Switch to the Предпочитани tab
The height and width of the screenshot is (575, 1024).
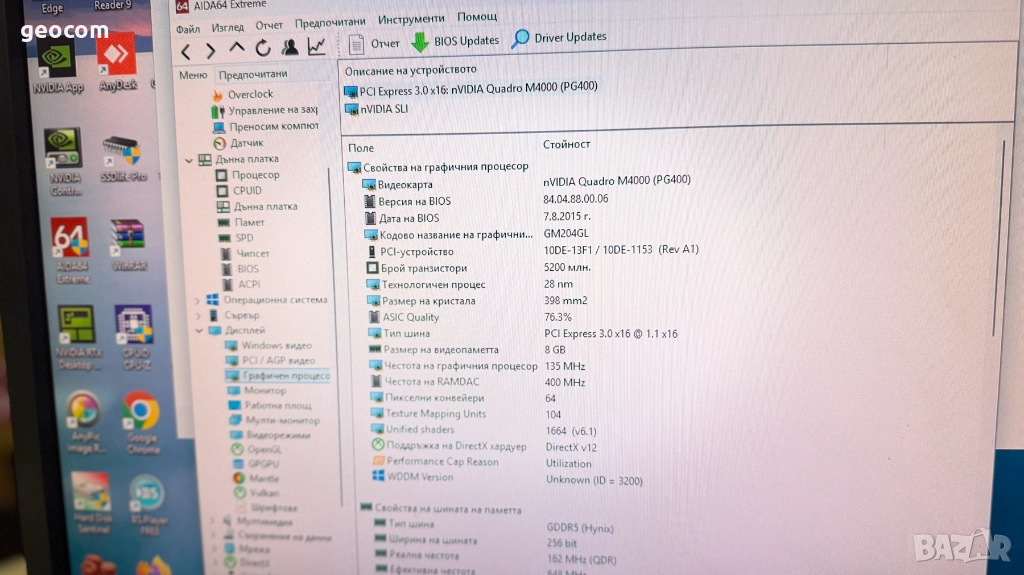tap(253, 75)
